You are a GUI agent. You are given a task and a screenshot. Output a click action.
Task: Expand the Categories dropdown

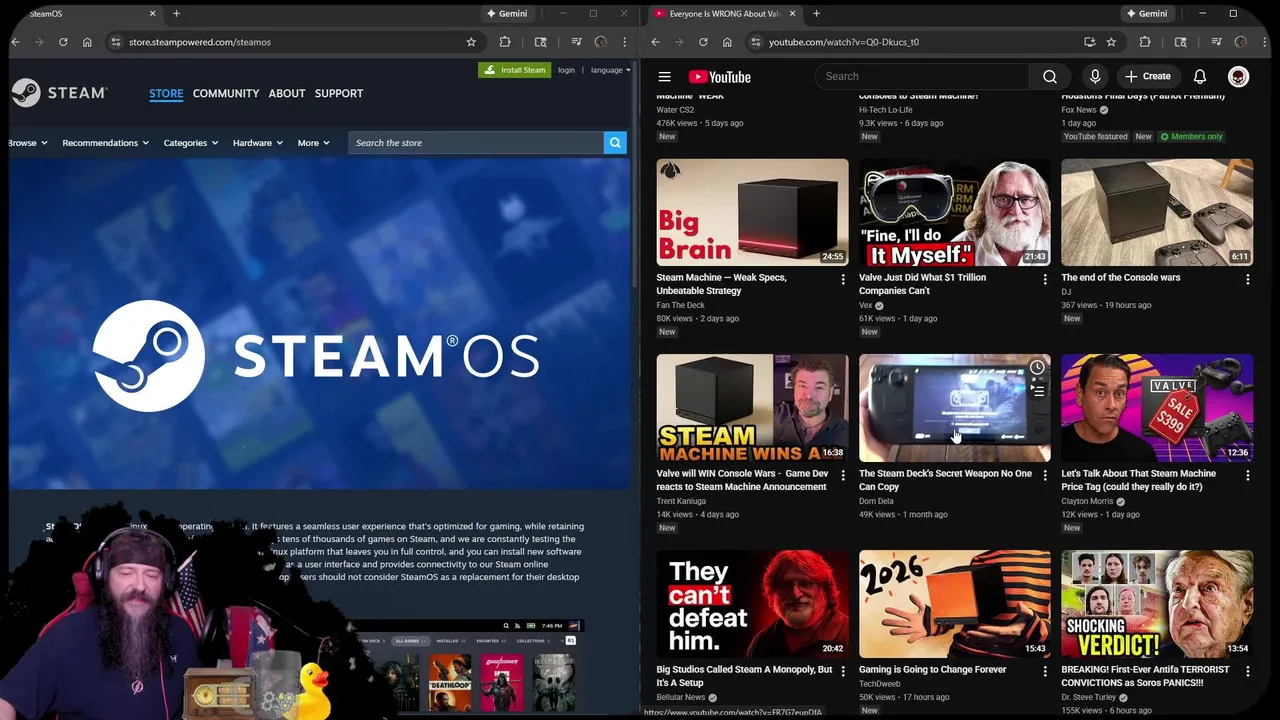click(190, 143)
